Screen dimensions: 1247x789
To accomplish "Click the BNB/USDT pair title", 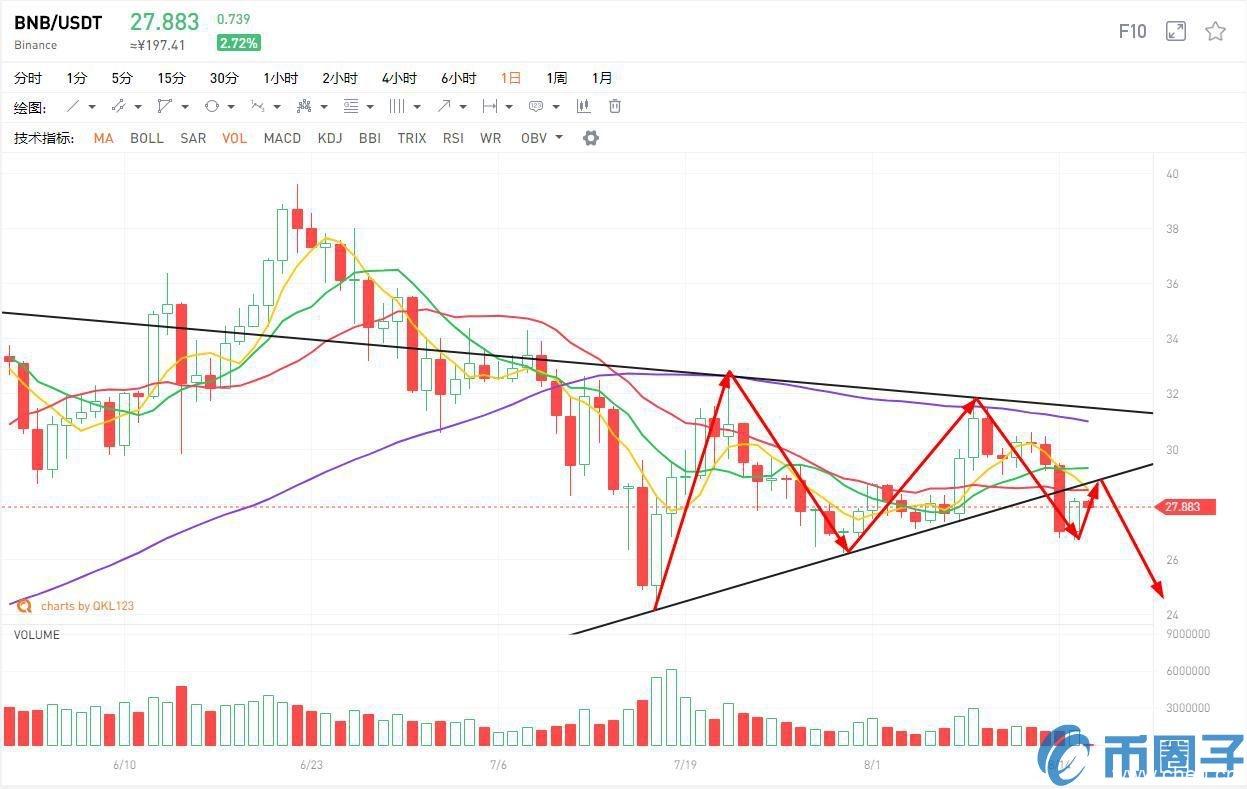I will click(x=58, y=23).
